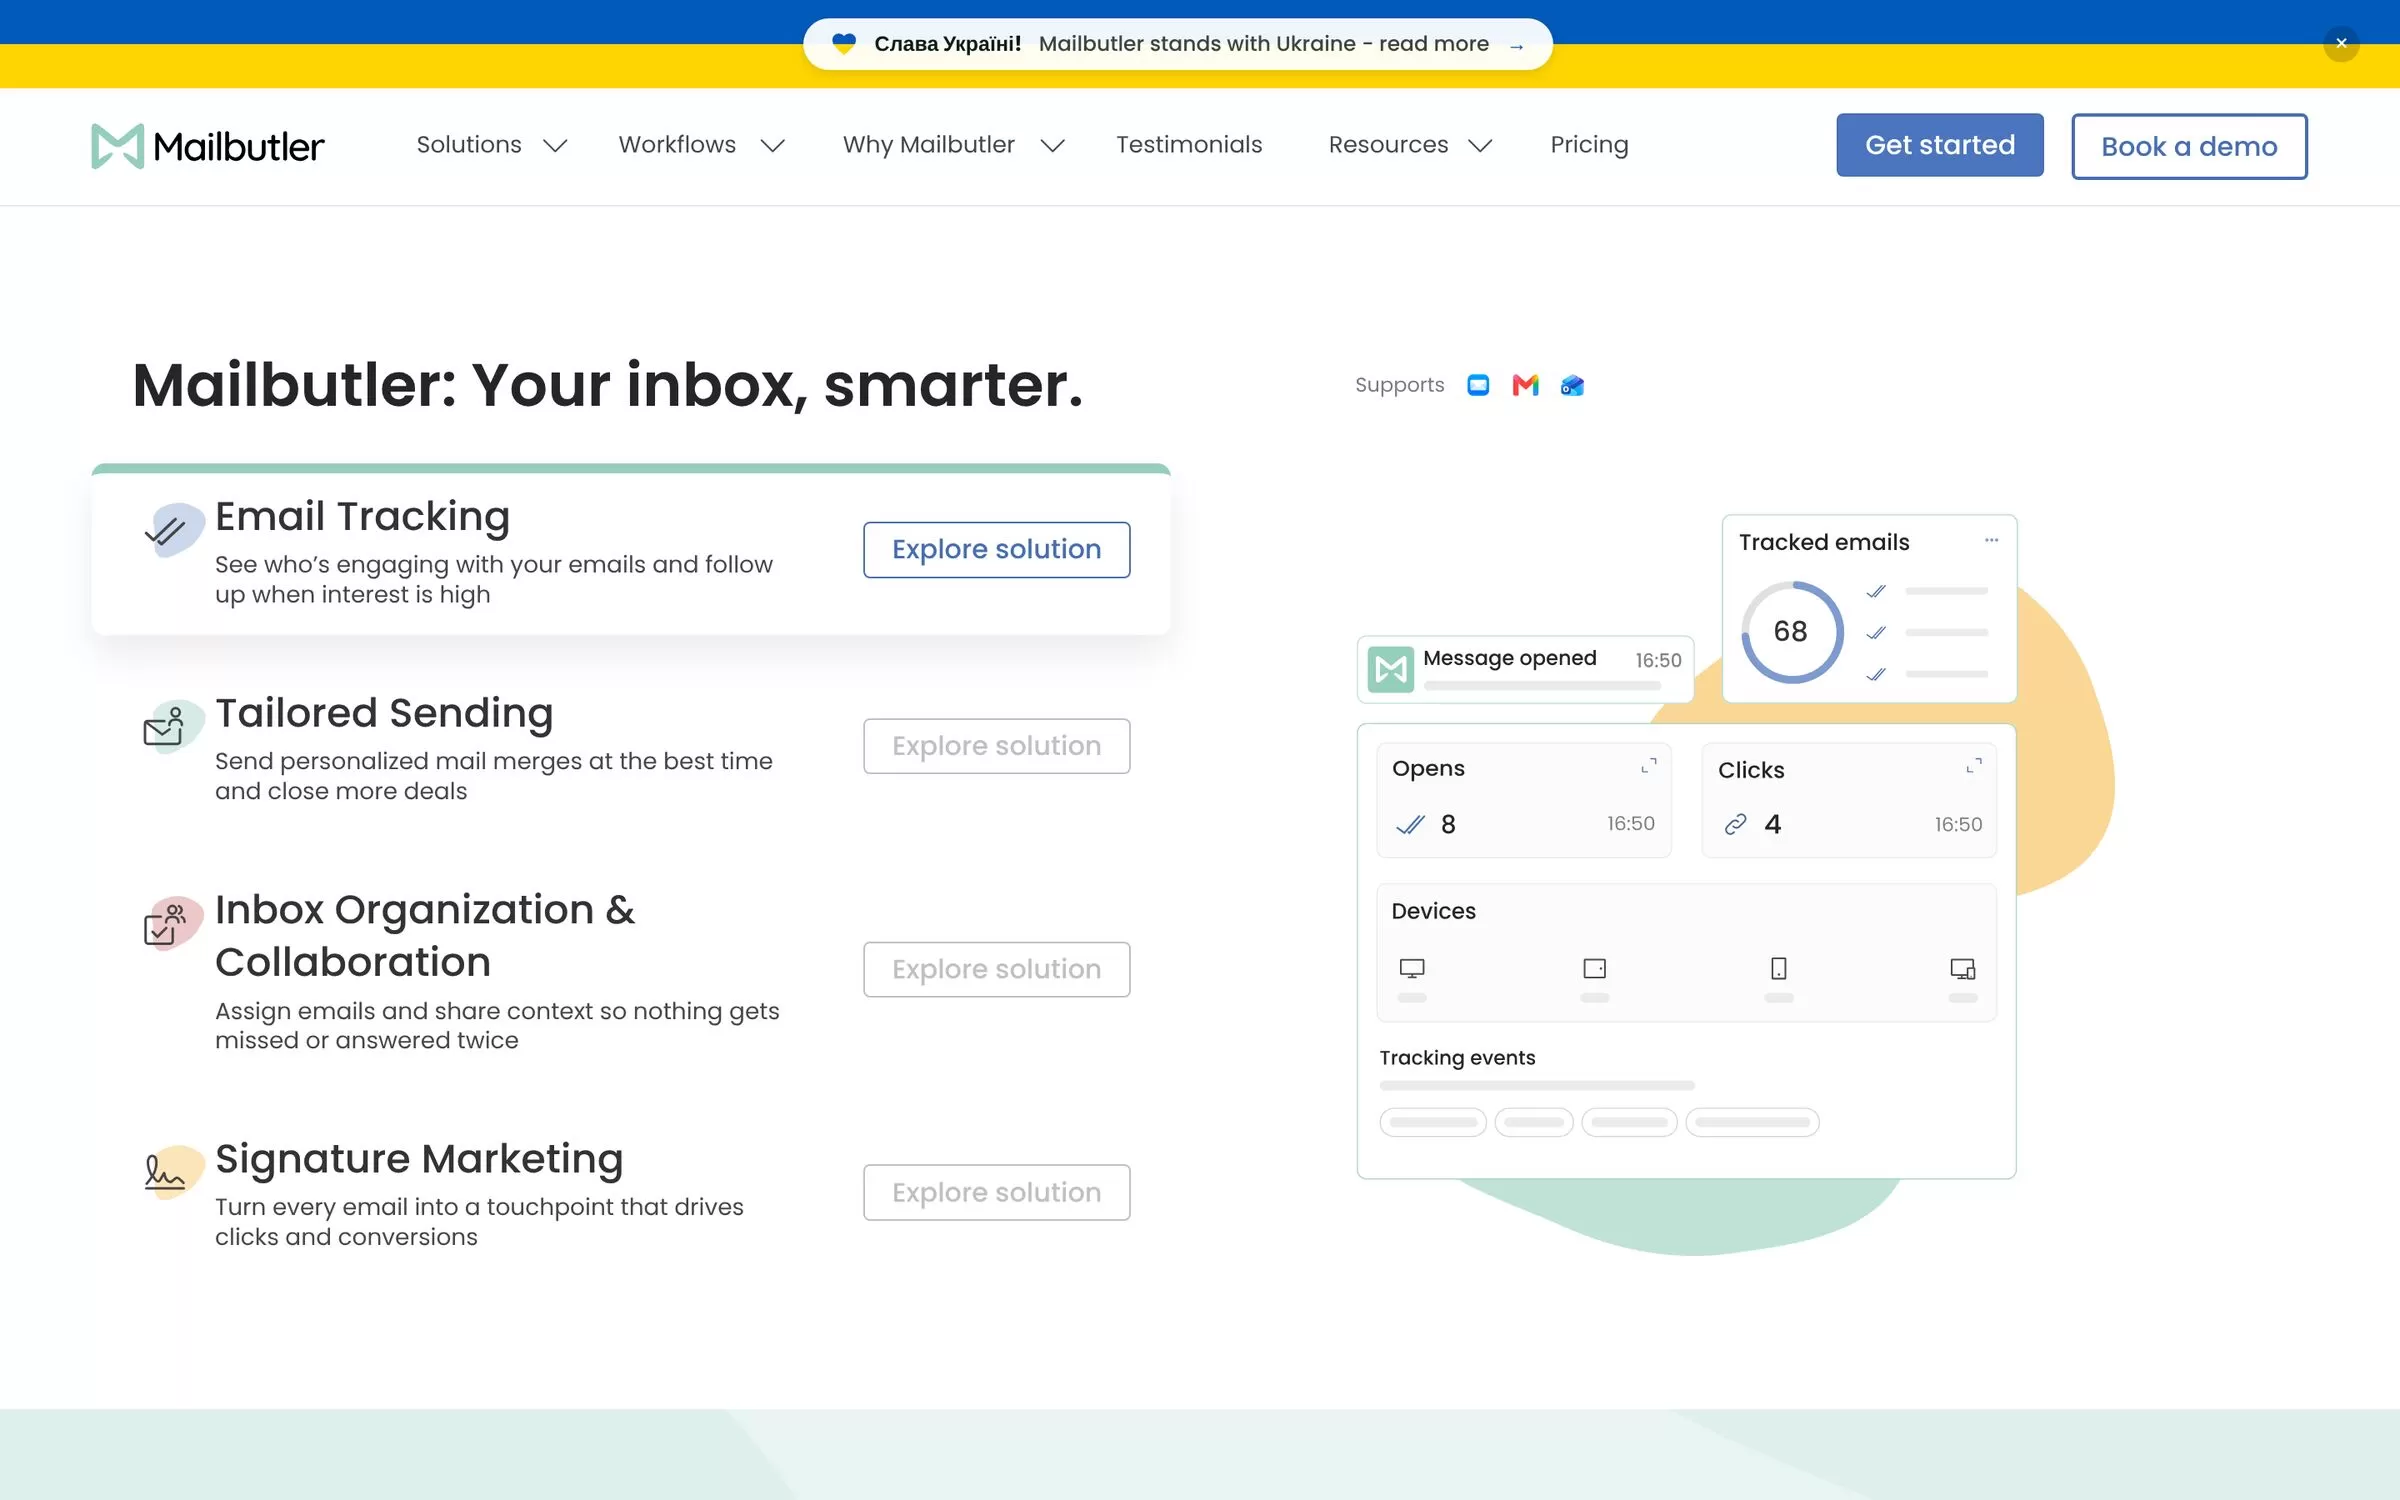Click the desktop monitor icon under Devices
Image resolution: width=2400 pixels, height=1500 pixels.
click(x=1412, y=968)
